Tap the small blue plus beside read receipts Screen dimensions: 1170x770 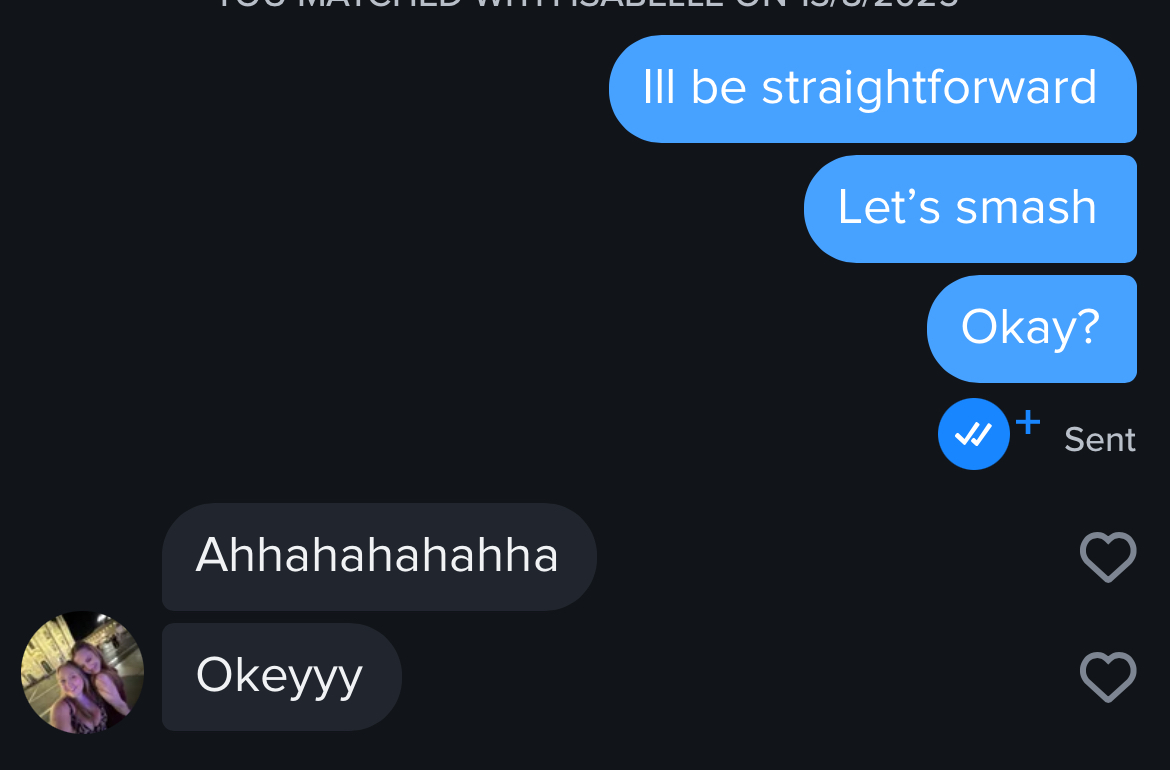(x=1028, y=422)
